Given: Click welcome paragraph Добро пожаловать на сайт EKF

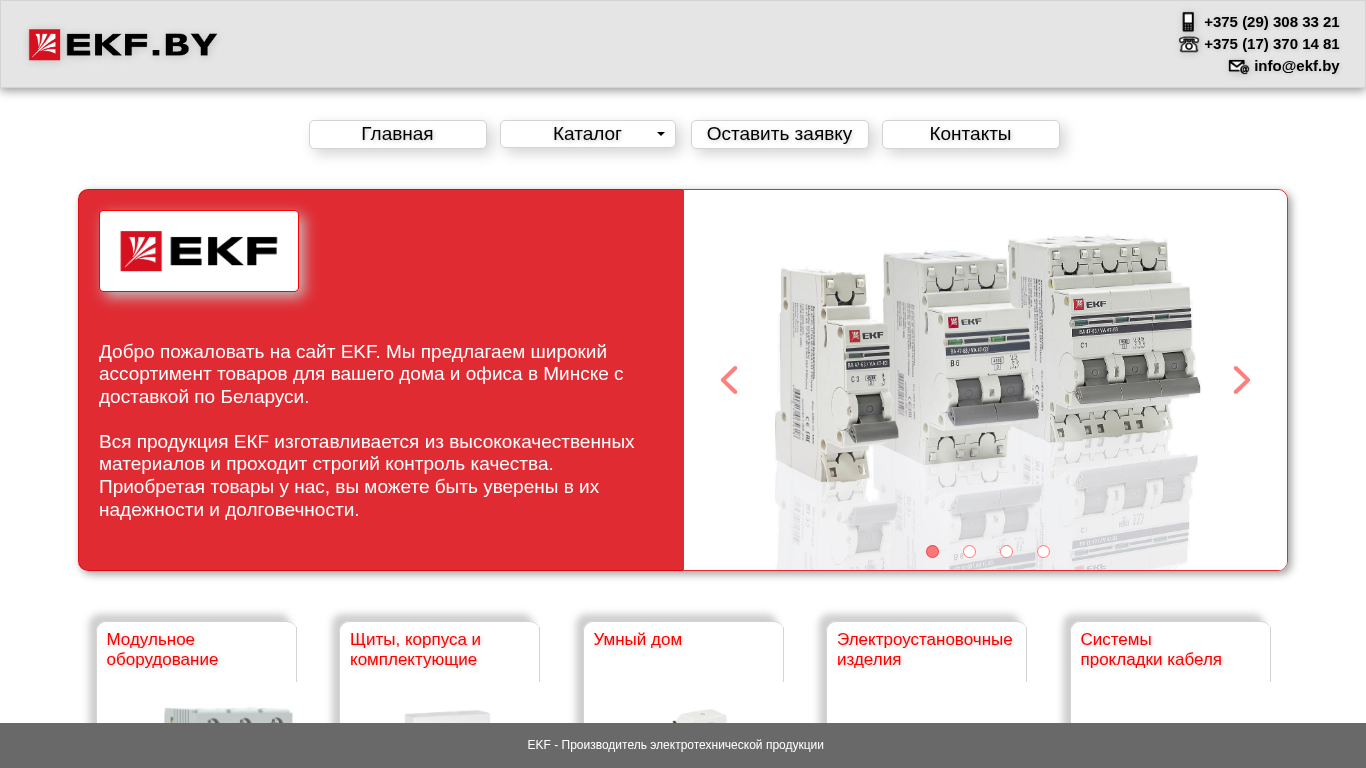Looking at the screenshot, I should point(361,374).
